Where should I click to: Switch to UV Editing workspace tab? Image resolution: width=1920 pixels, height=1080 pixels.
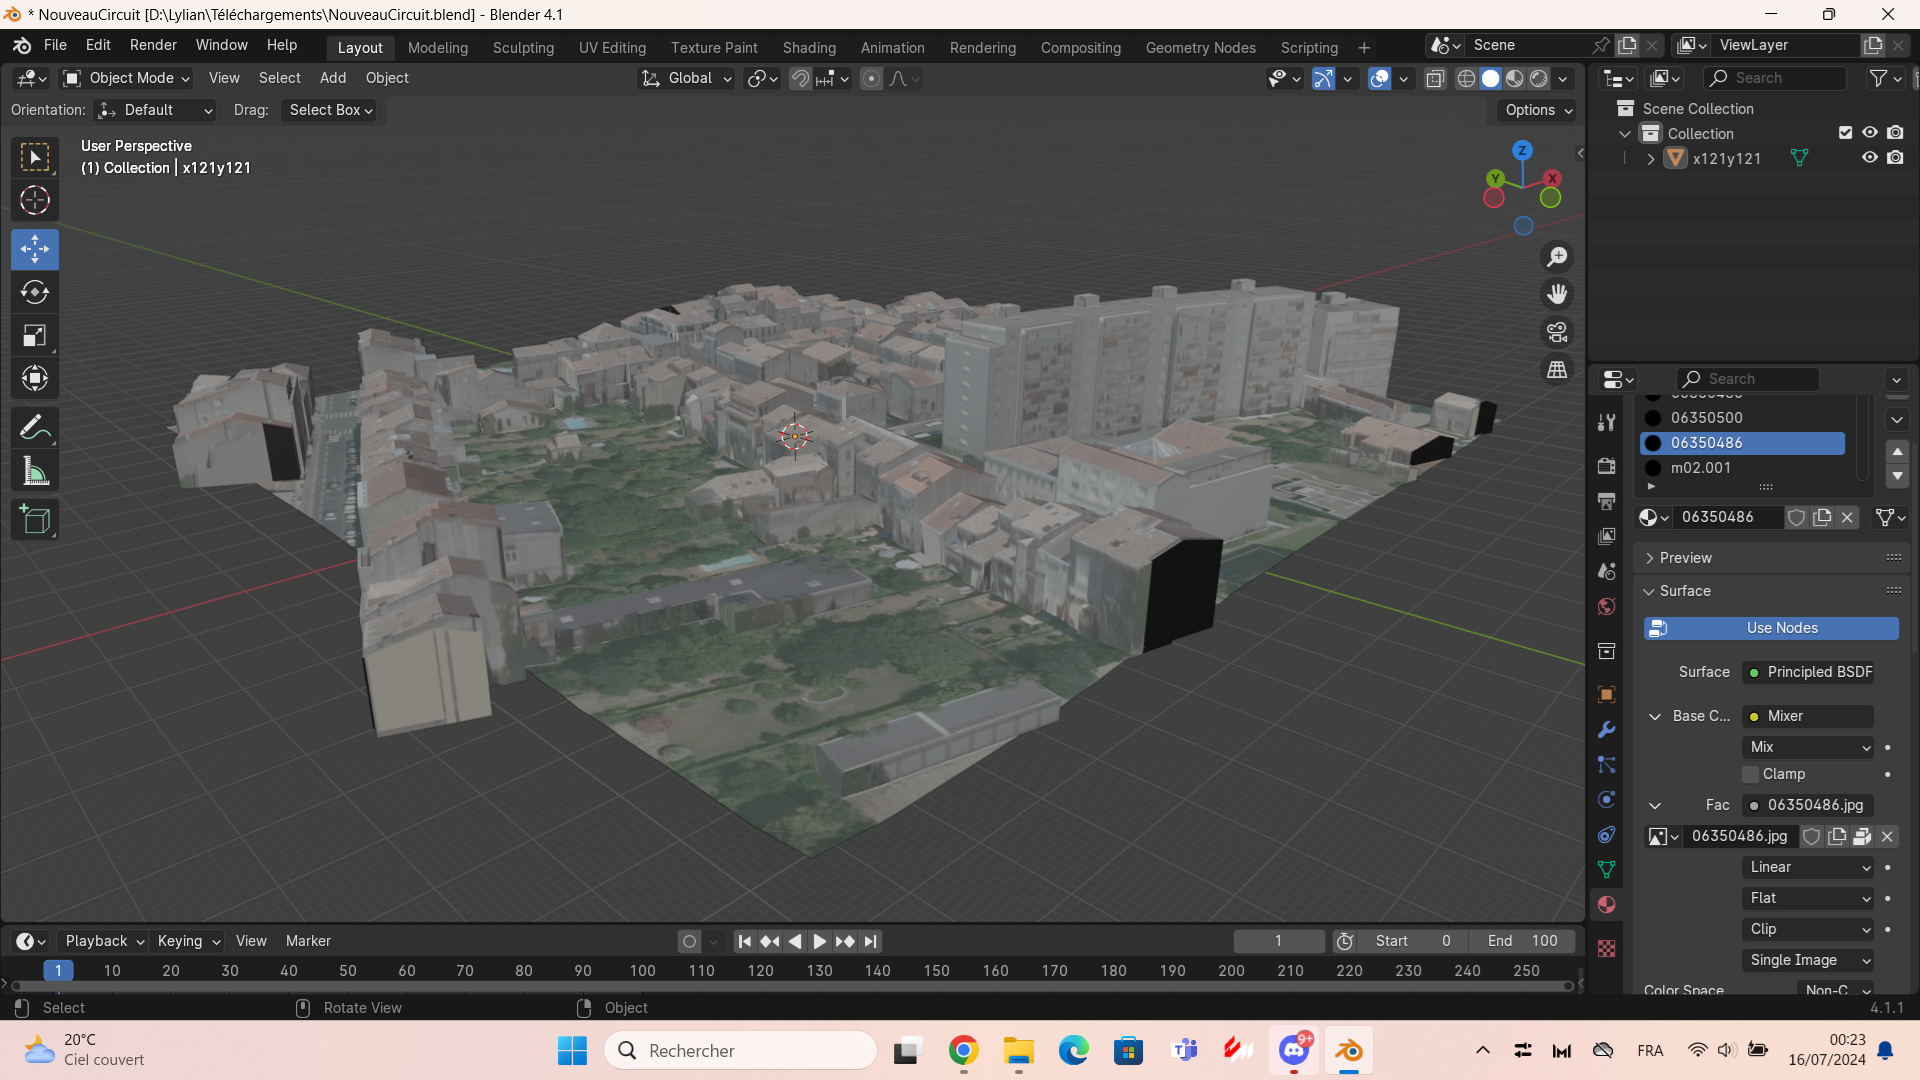[x=612, y=47]
